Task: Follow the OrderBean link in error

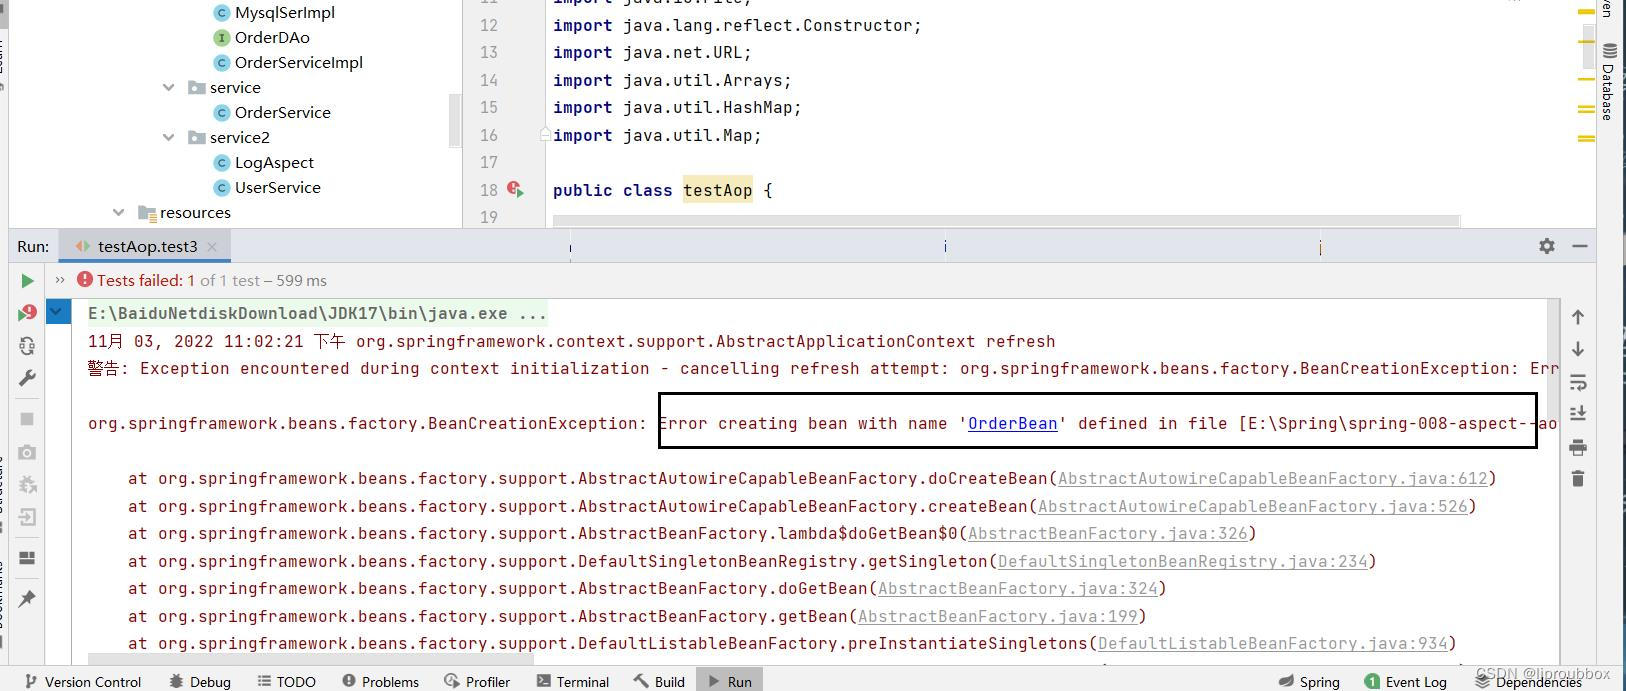Action: [1012, 423]
